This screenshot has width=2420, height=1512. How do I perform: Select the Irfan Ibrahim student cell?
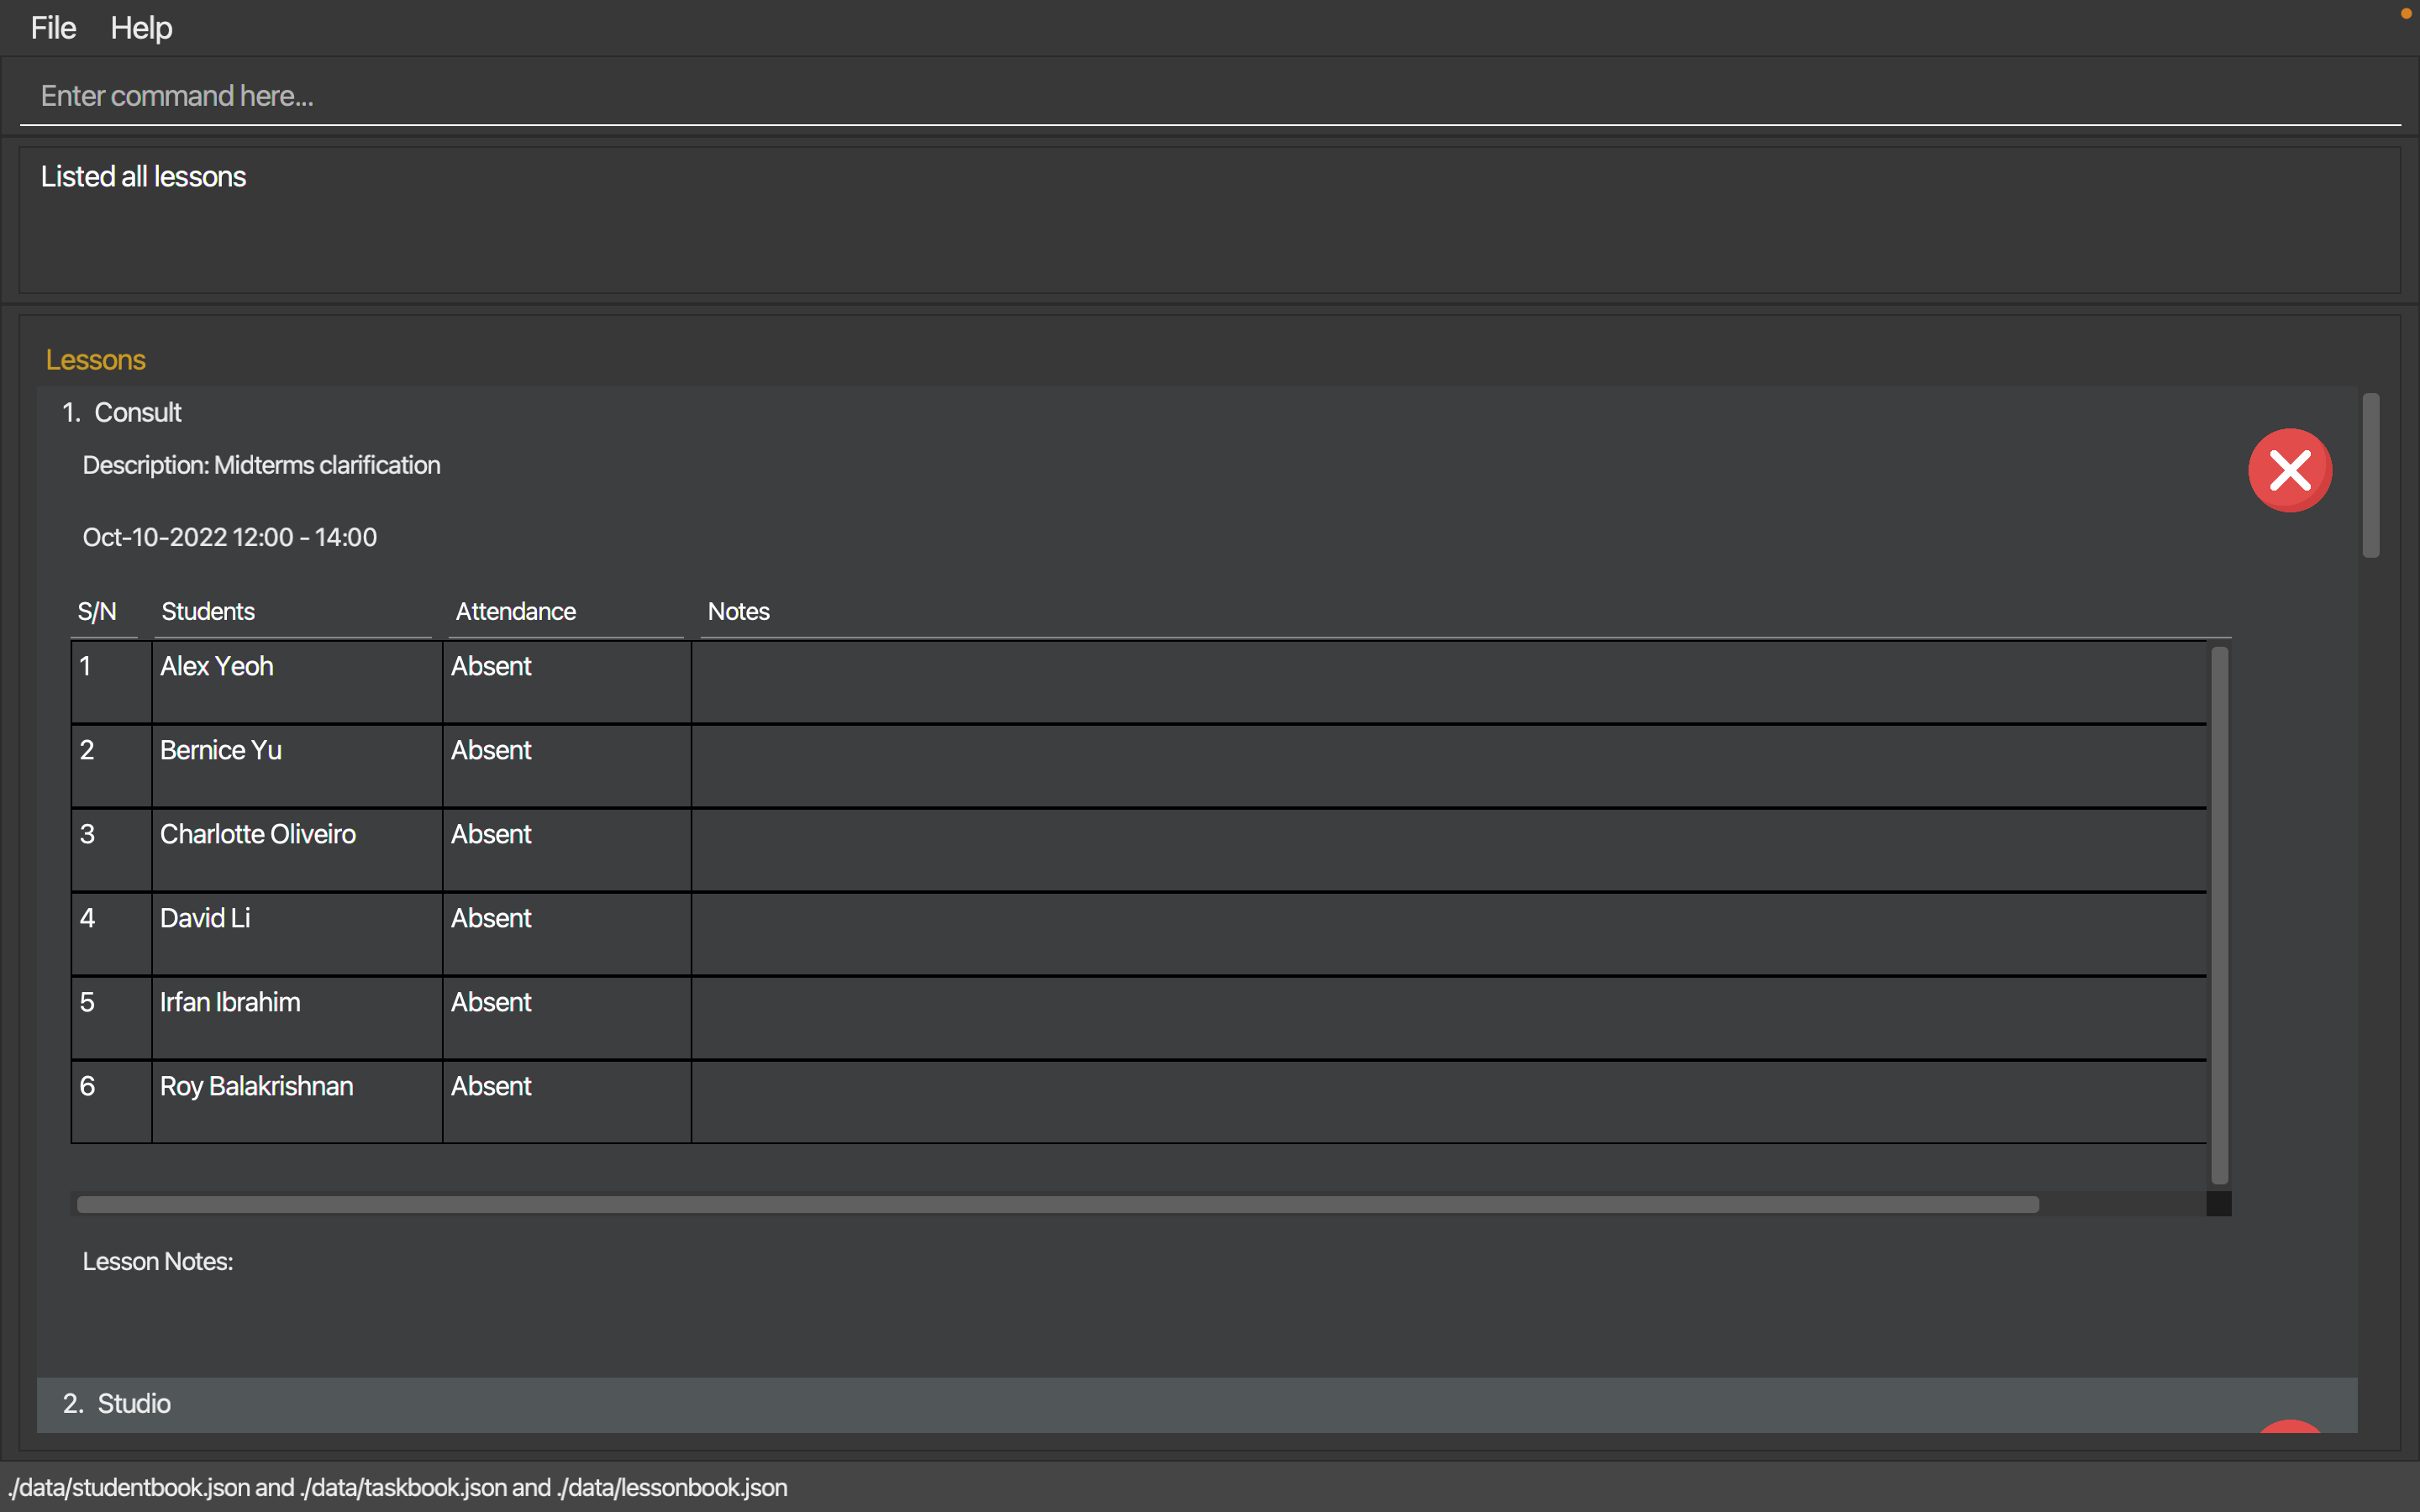297,1018
